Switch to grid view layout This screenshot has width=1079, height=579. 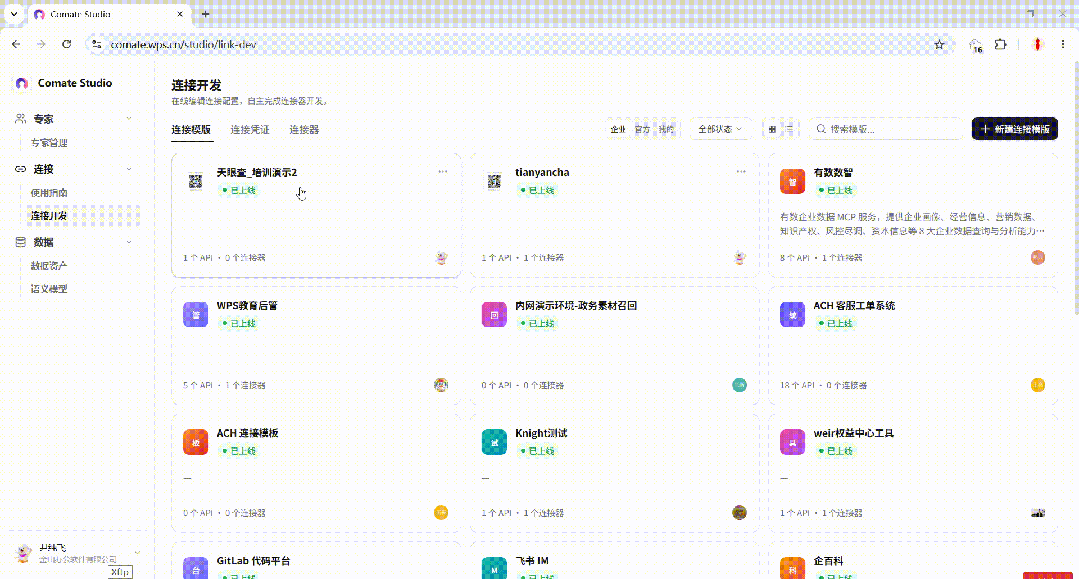(x=772, y=129)
